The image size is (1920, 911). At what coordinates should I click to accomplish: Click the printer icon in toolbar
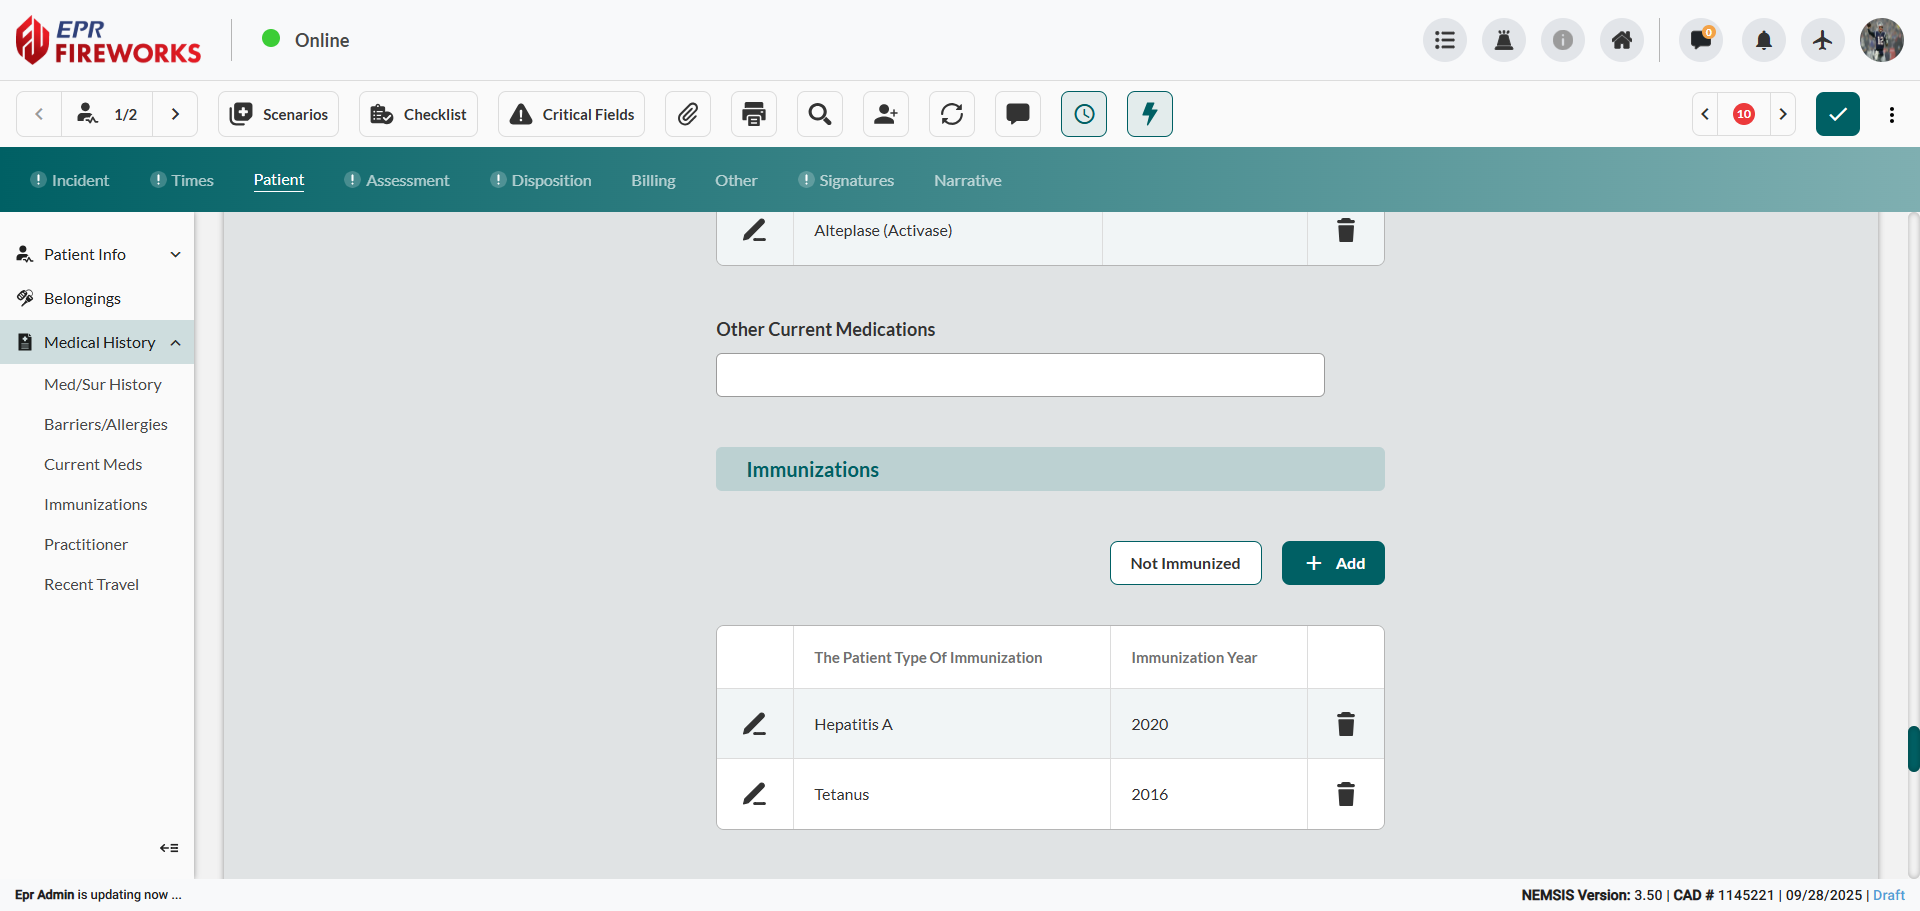coord(754,114)
